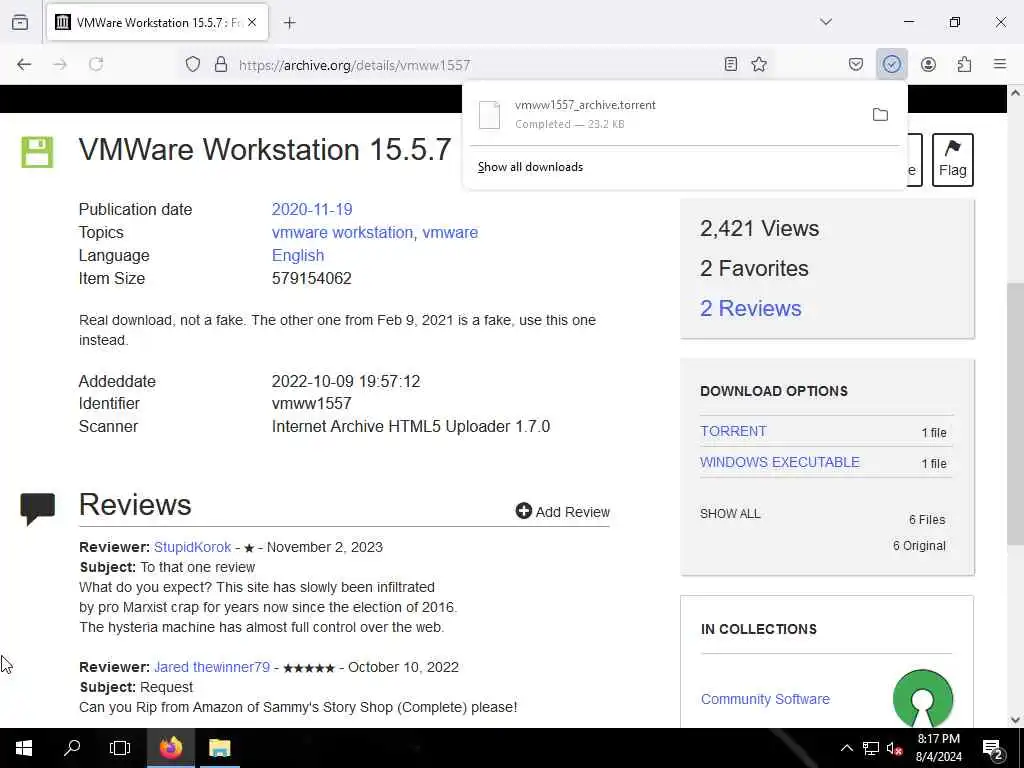Open tracking protection shield icon
The height and width of the screenshot is (768, 1024).
(193, 64)
